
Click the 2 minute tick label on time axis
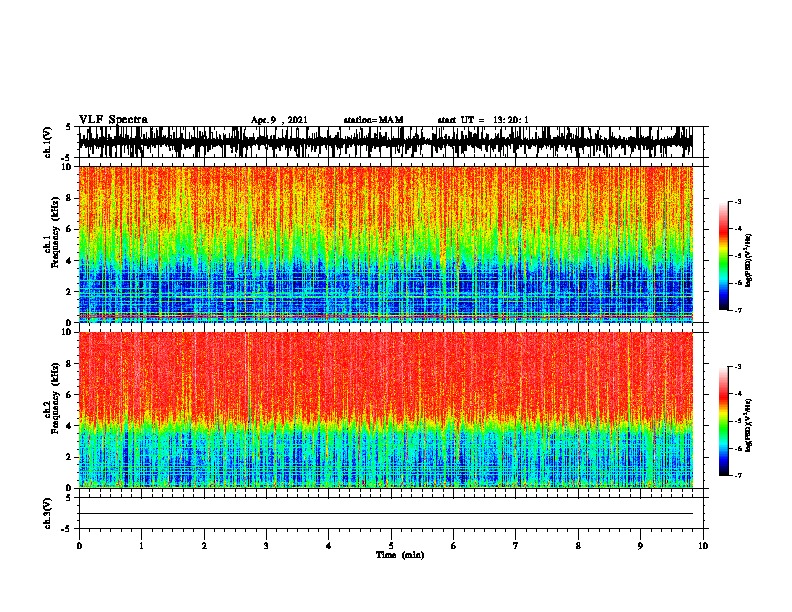point(204,546)
